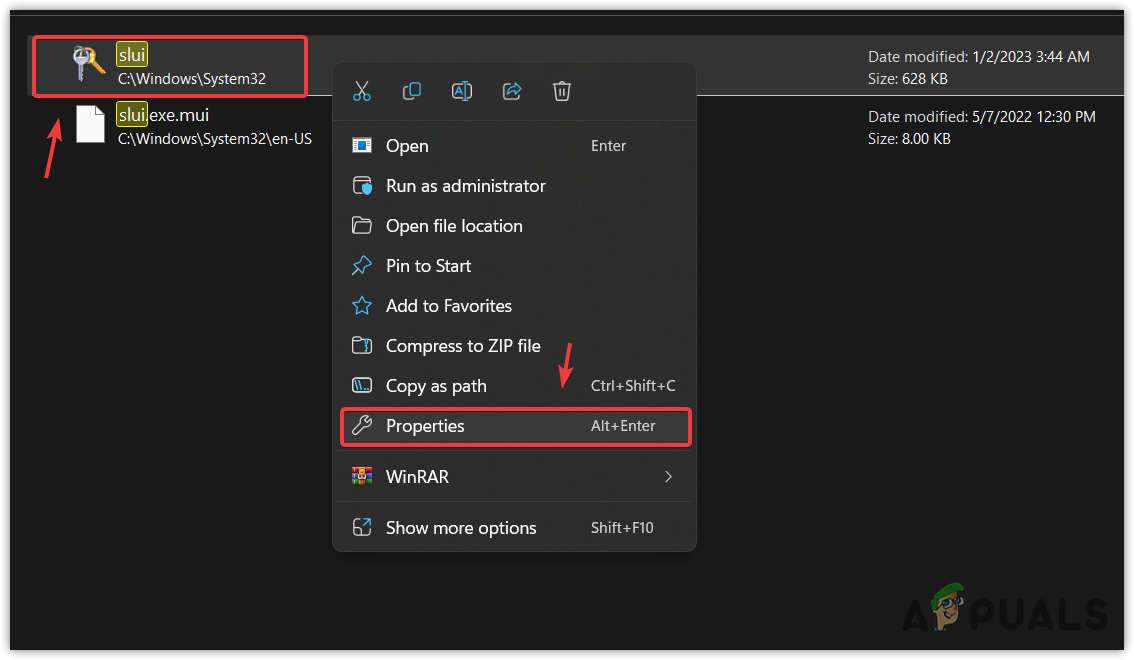1134x660 pixels.
Task: Choose Open from the context menu
Action: tap(407, 146)
